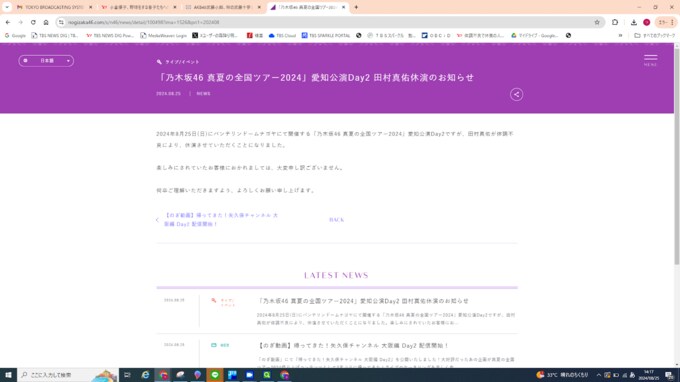Image resolution: width=680 pixels, height=382 pixels.
Task: Open the green LINE app on taskbar
Action: [x=215, y=375]
